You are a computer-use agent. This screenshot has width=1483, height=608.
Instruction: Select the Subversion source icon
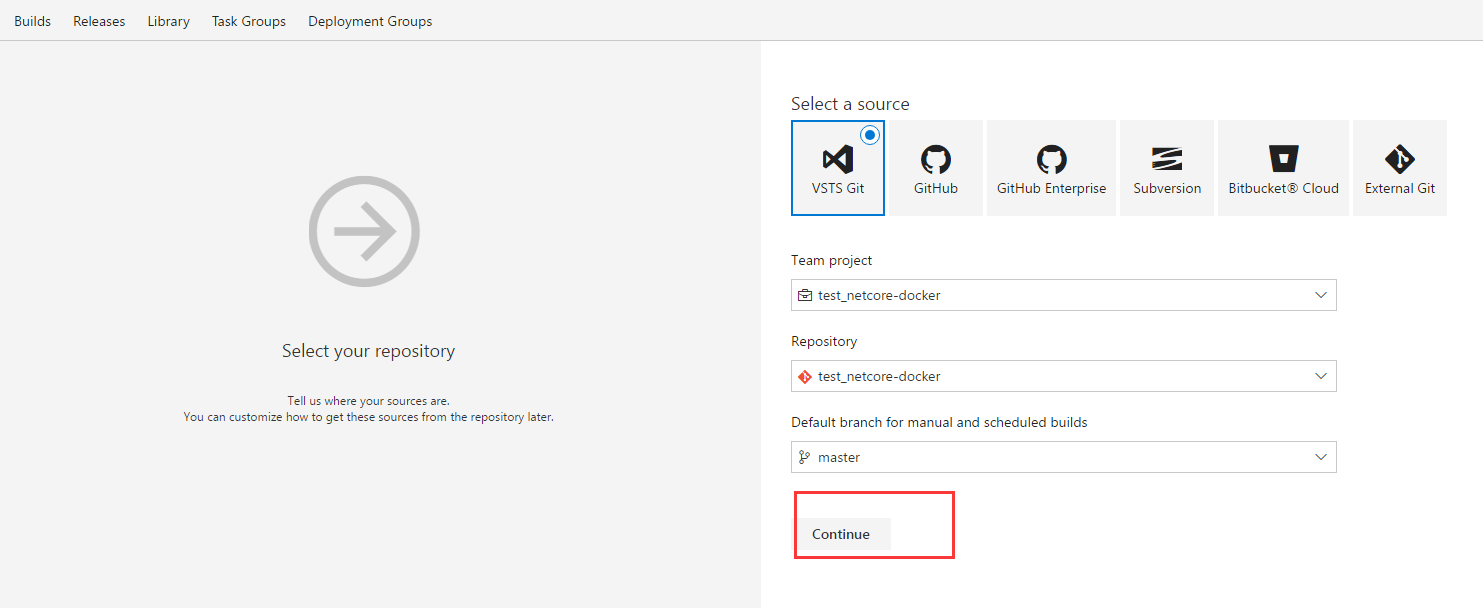(1167, 159)
